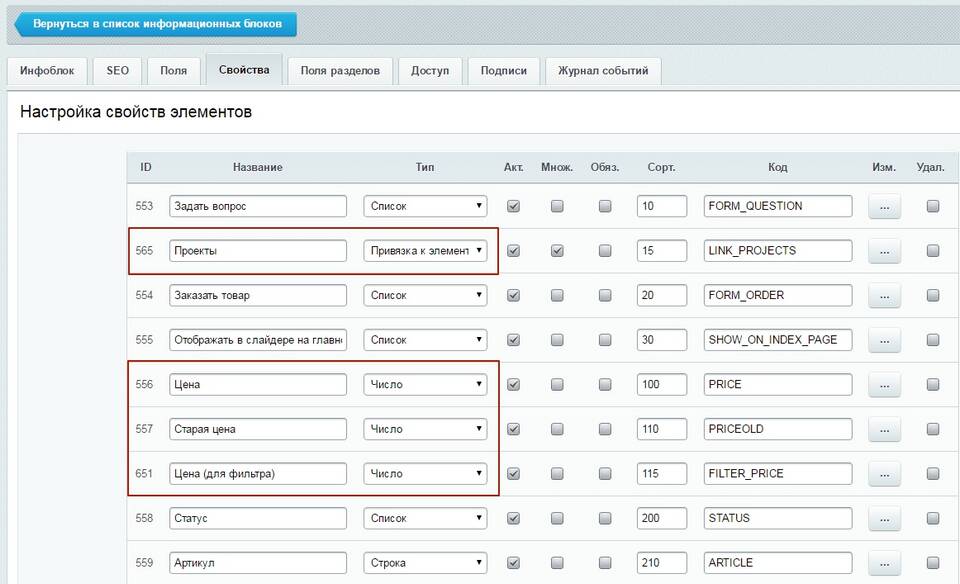Click the FORM_ORDER code field

[778, 296]
